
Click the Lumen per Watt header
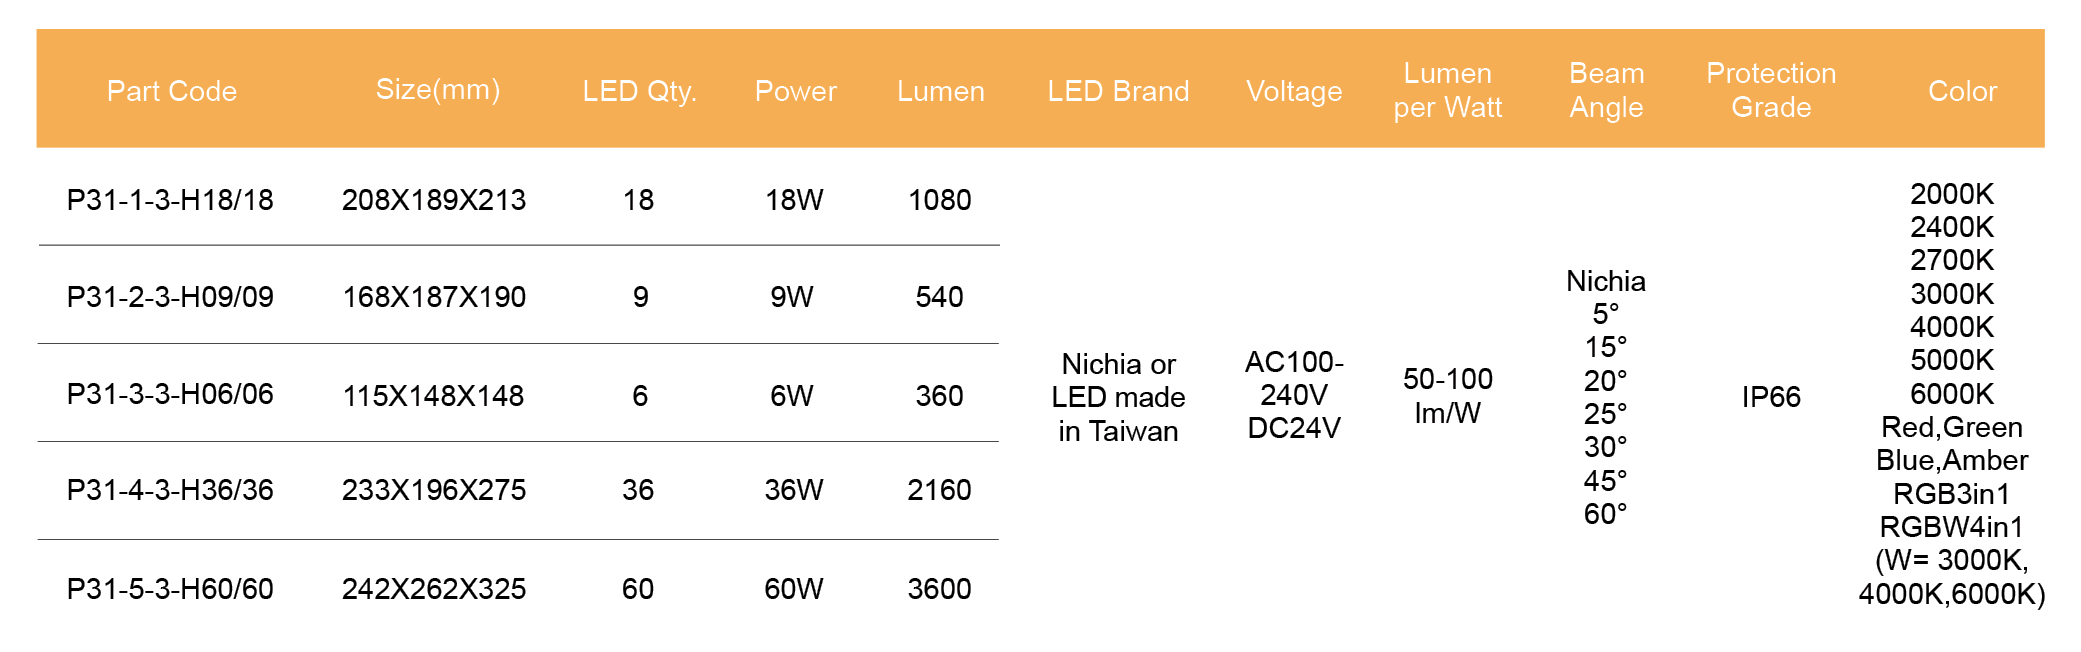click(x=1447, y=90)
